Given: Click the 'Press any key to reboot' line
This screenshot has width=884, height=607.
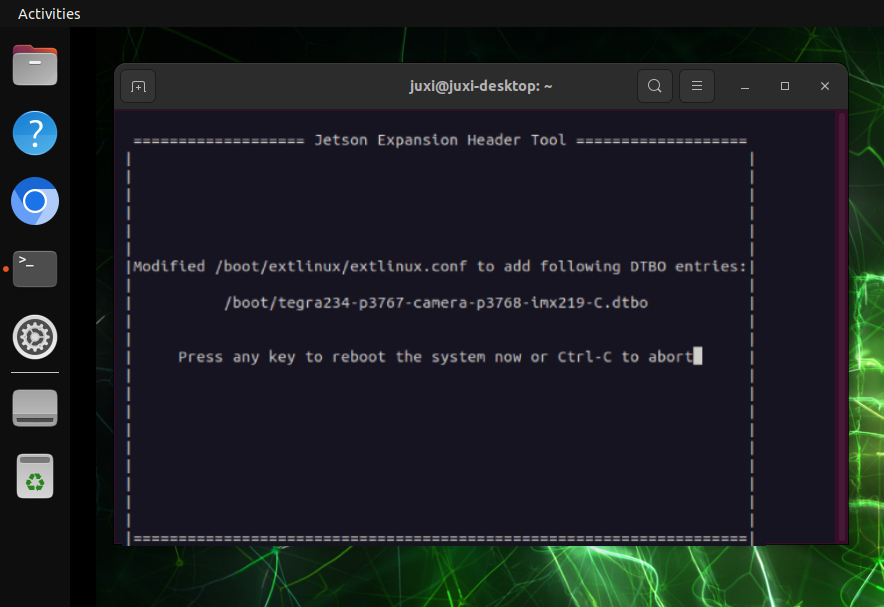Looking at the screenshot, I should tap(436, 357).
